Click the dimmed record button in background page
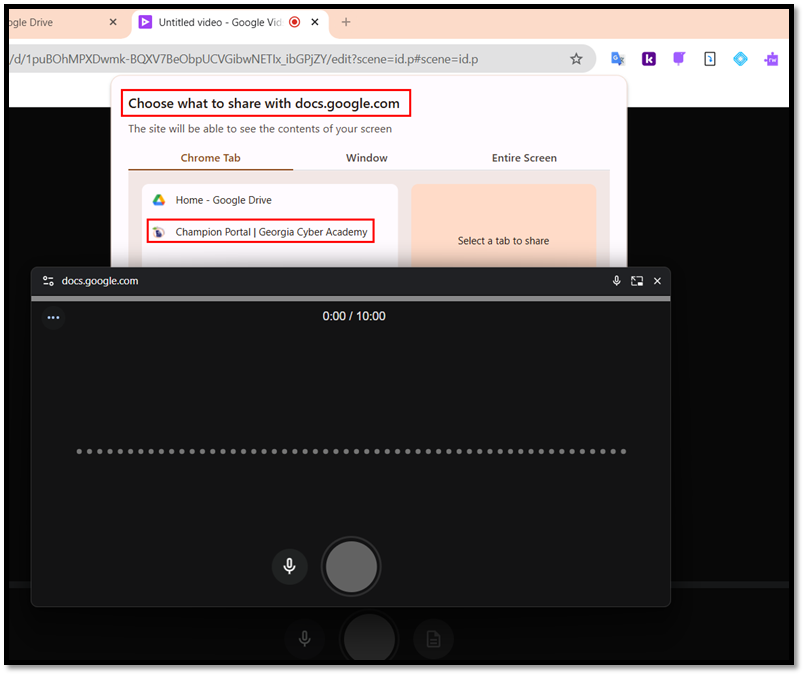Screen dimensions: 805x676 tap(369, 636)
